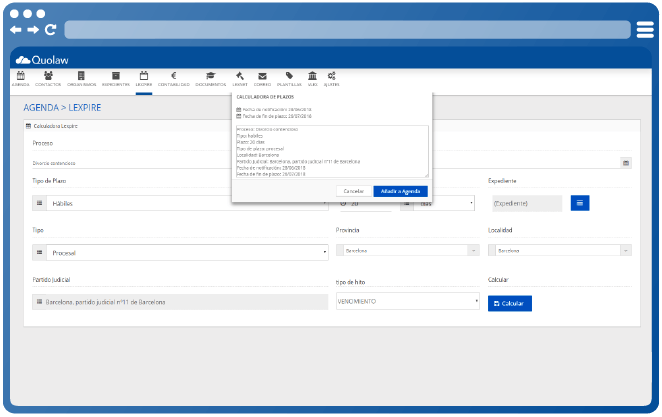Click the (Expediente) input field

point(527,203)
